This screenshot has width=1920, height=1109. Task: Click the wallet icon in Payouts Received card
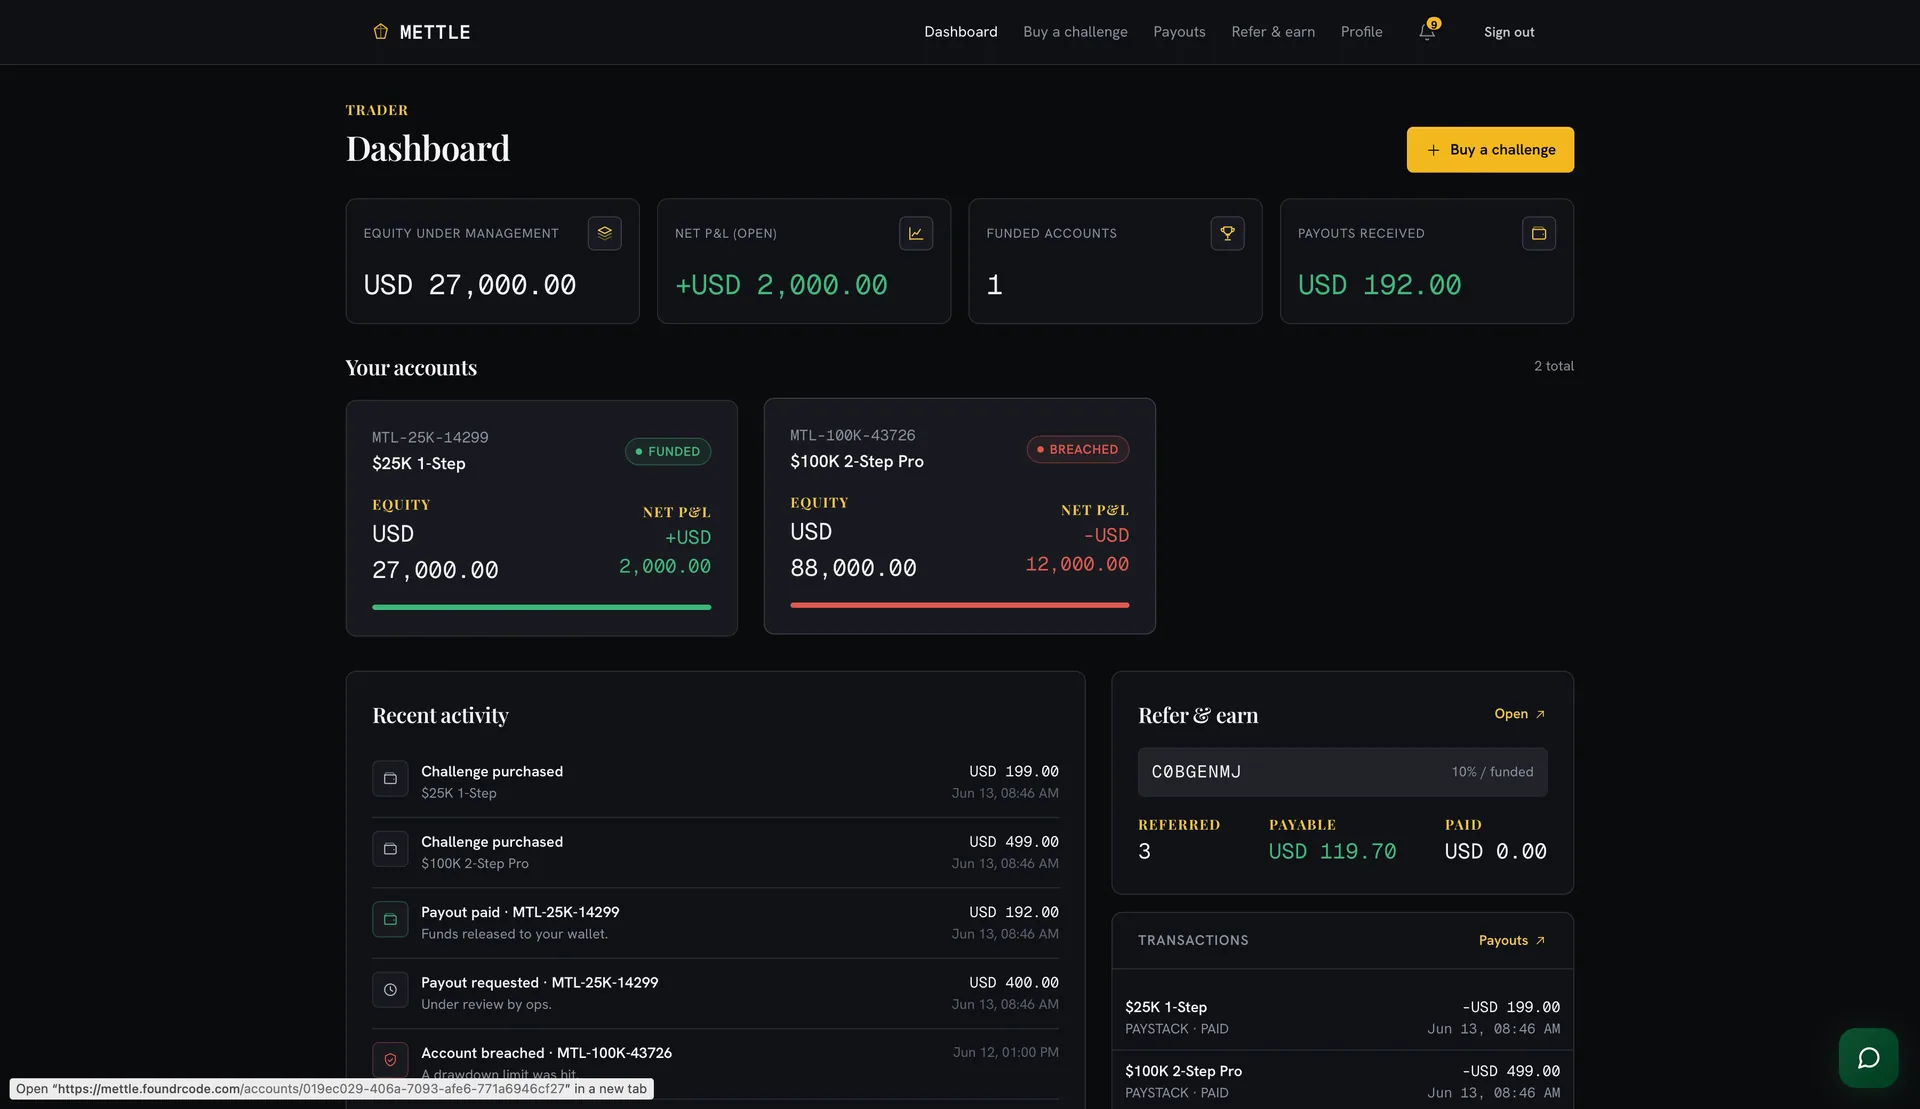[1539, 233]
